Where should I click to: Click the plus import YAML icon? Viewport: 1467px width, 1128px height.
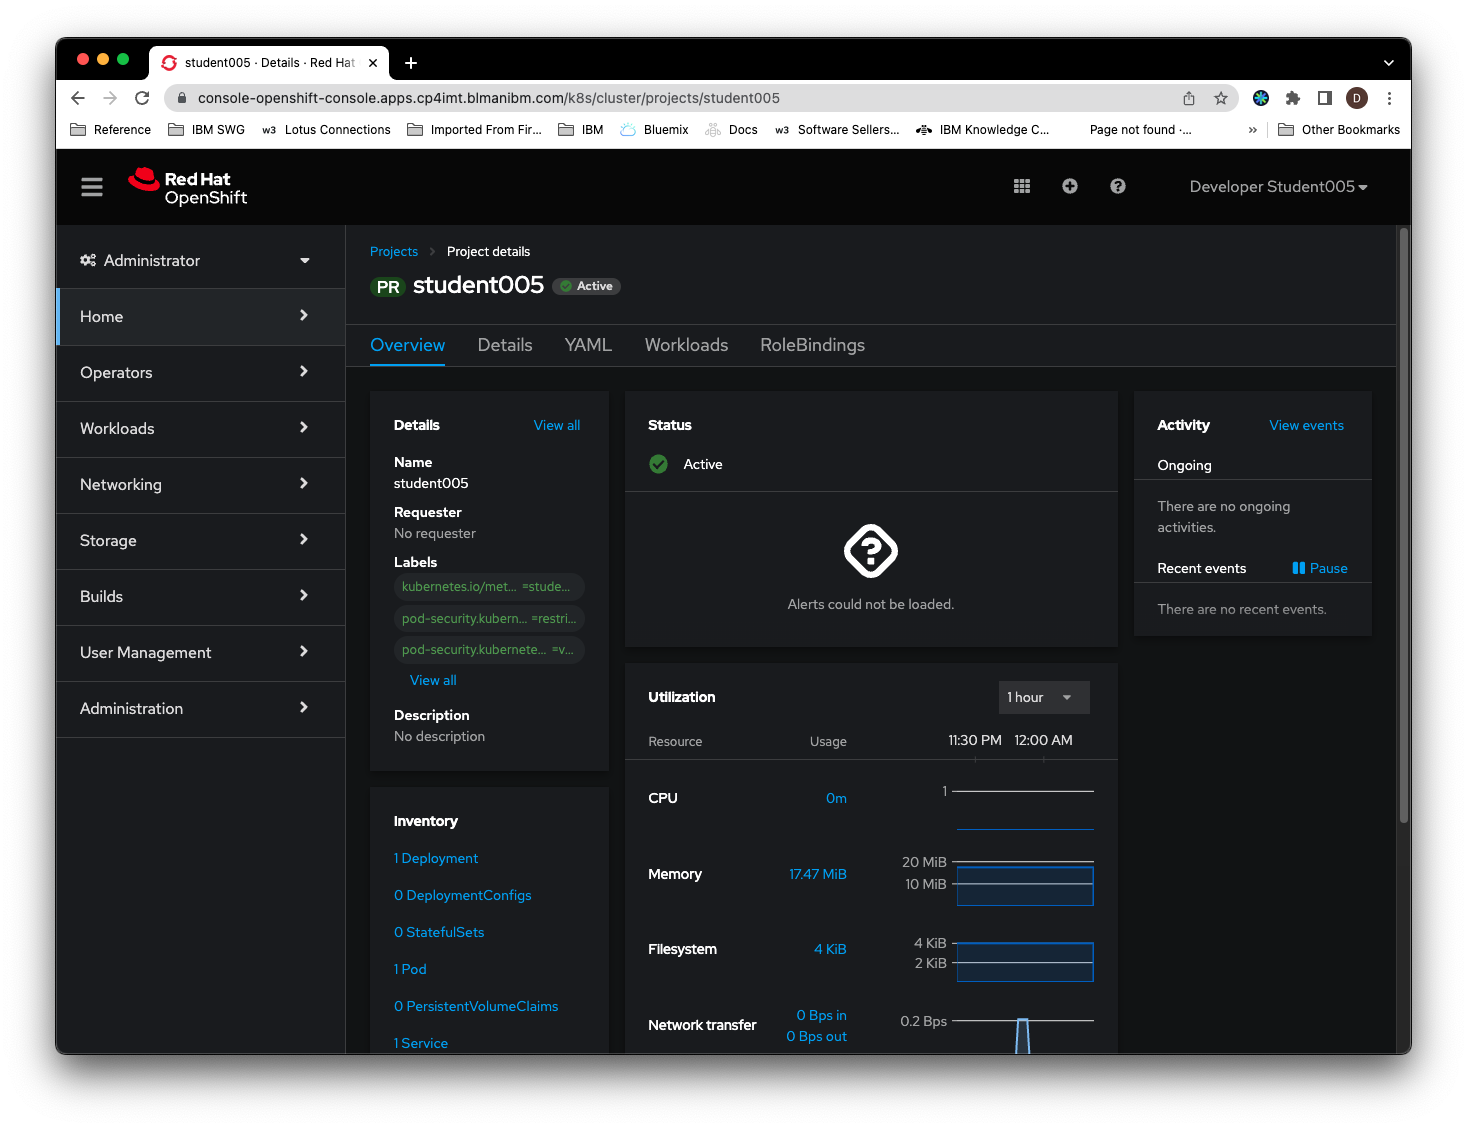point(1070,186)
